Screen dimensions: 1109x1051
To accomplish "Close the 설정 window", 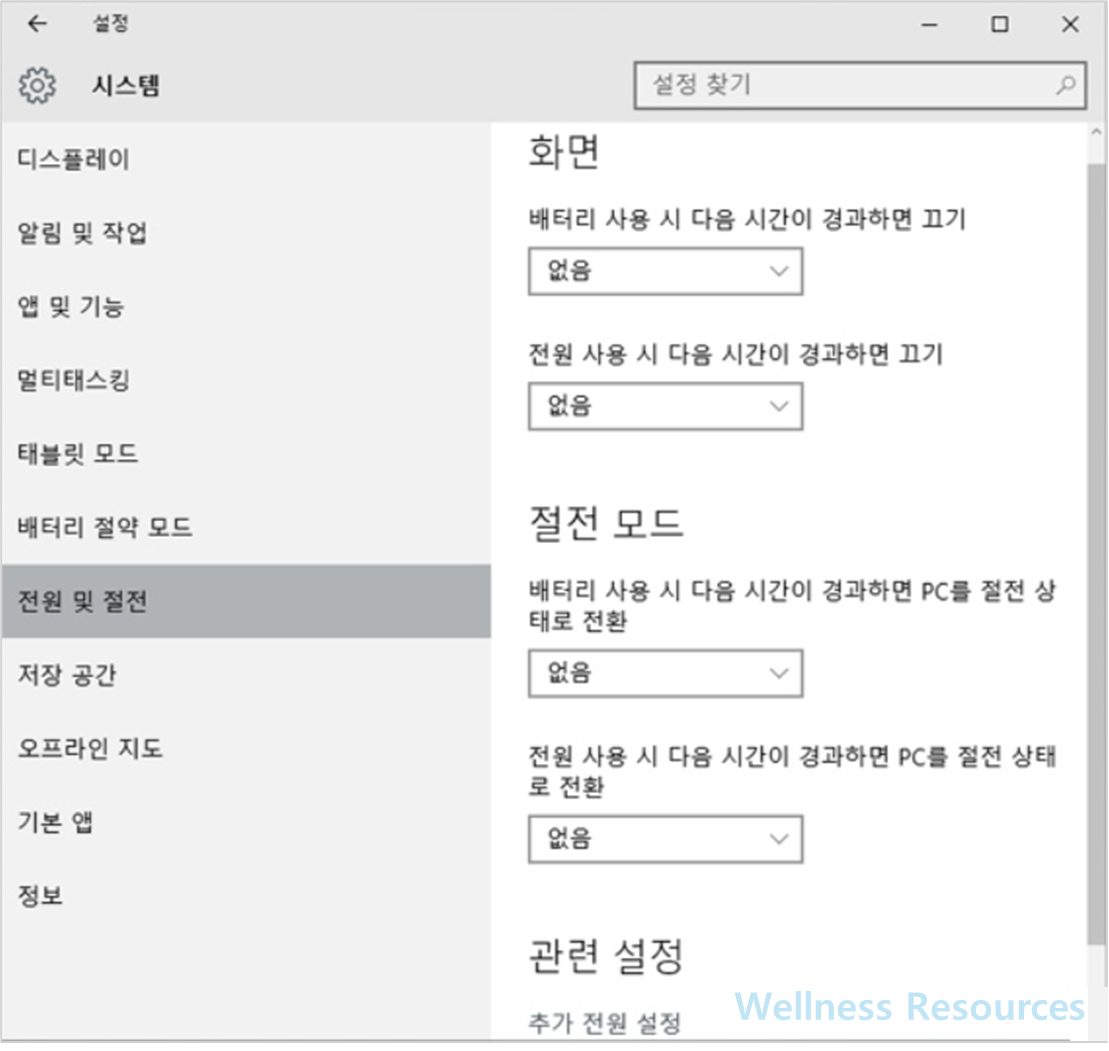I will pos(1070,25).
